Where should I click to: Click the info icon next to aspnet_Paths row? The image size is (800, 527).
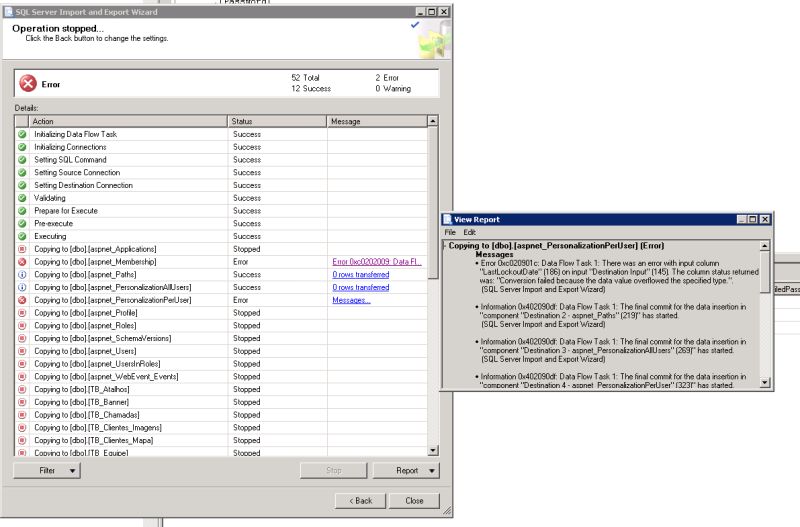point(22,274)
